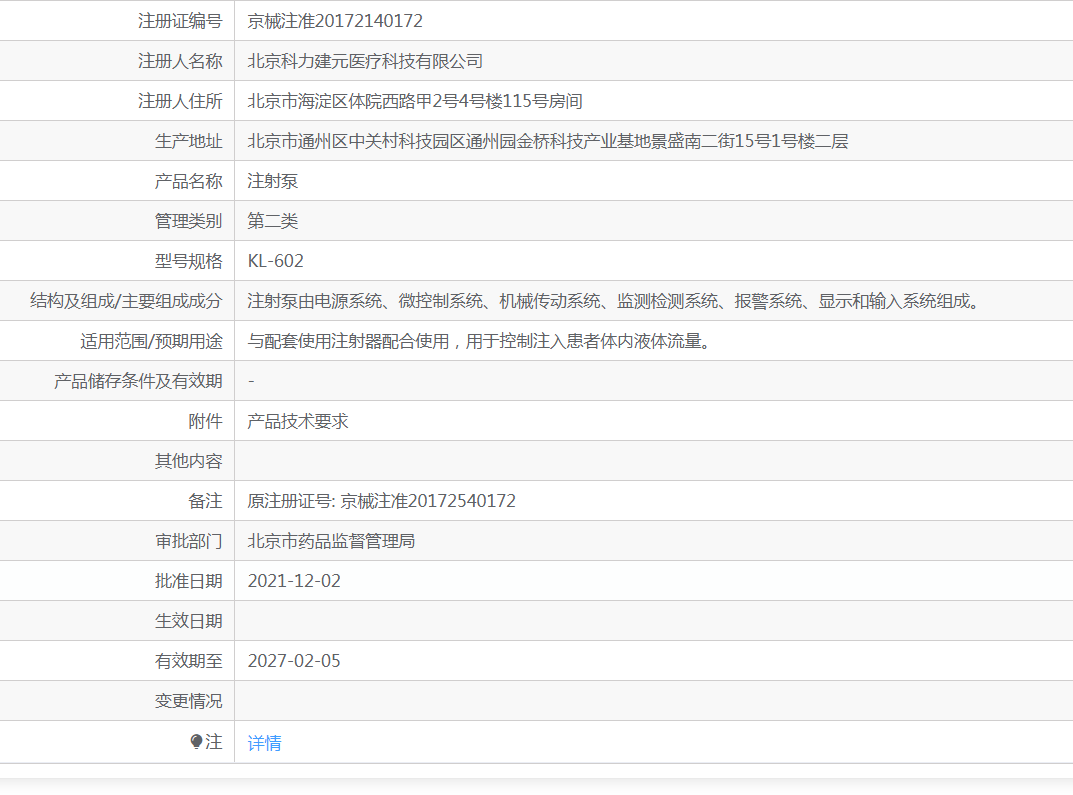Click the 审批部门 label

[x=188, y=541]
